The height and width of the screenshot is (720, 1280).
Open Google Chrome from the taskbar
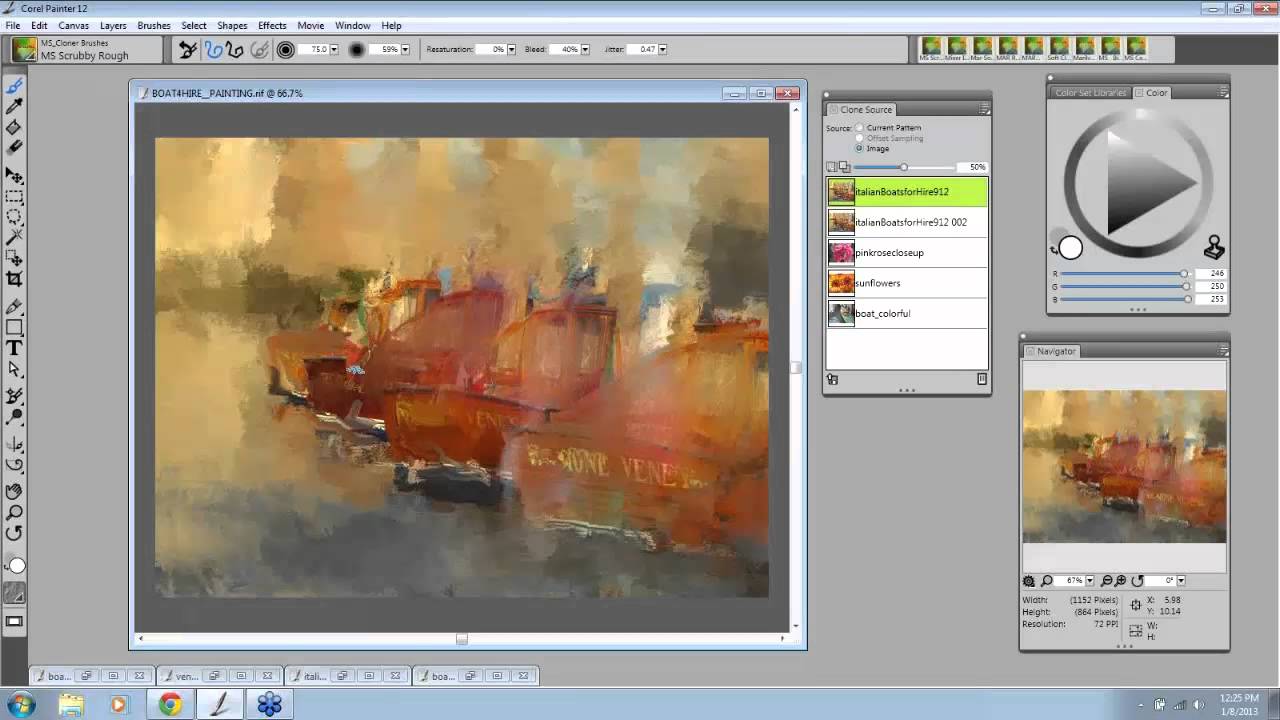(x=170, y=705)
